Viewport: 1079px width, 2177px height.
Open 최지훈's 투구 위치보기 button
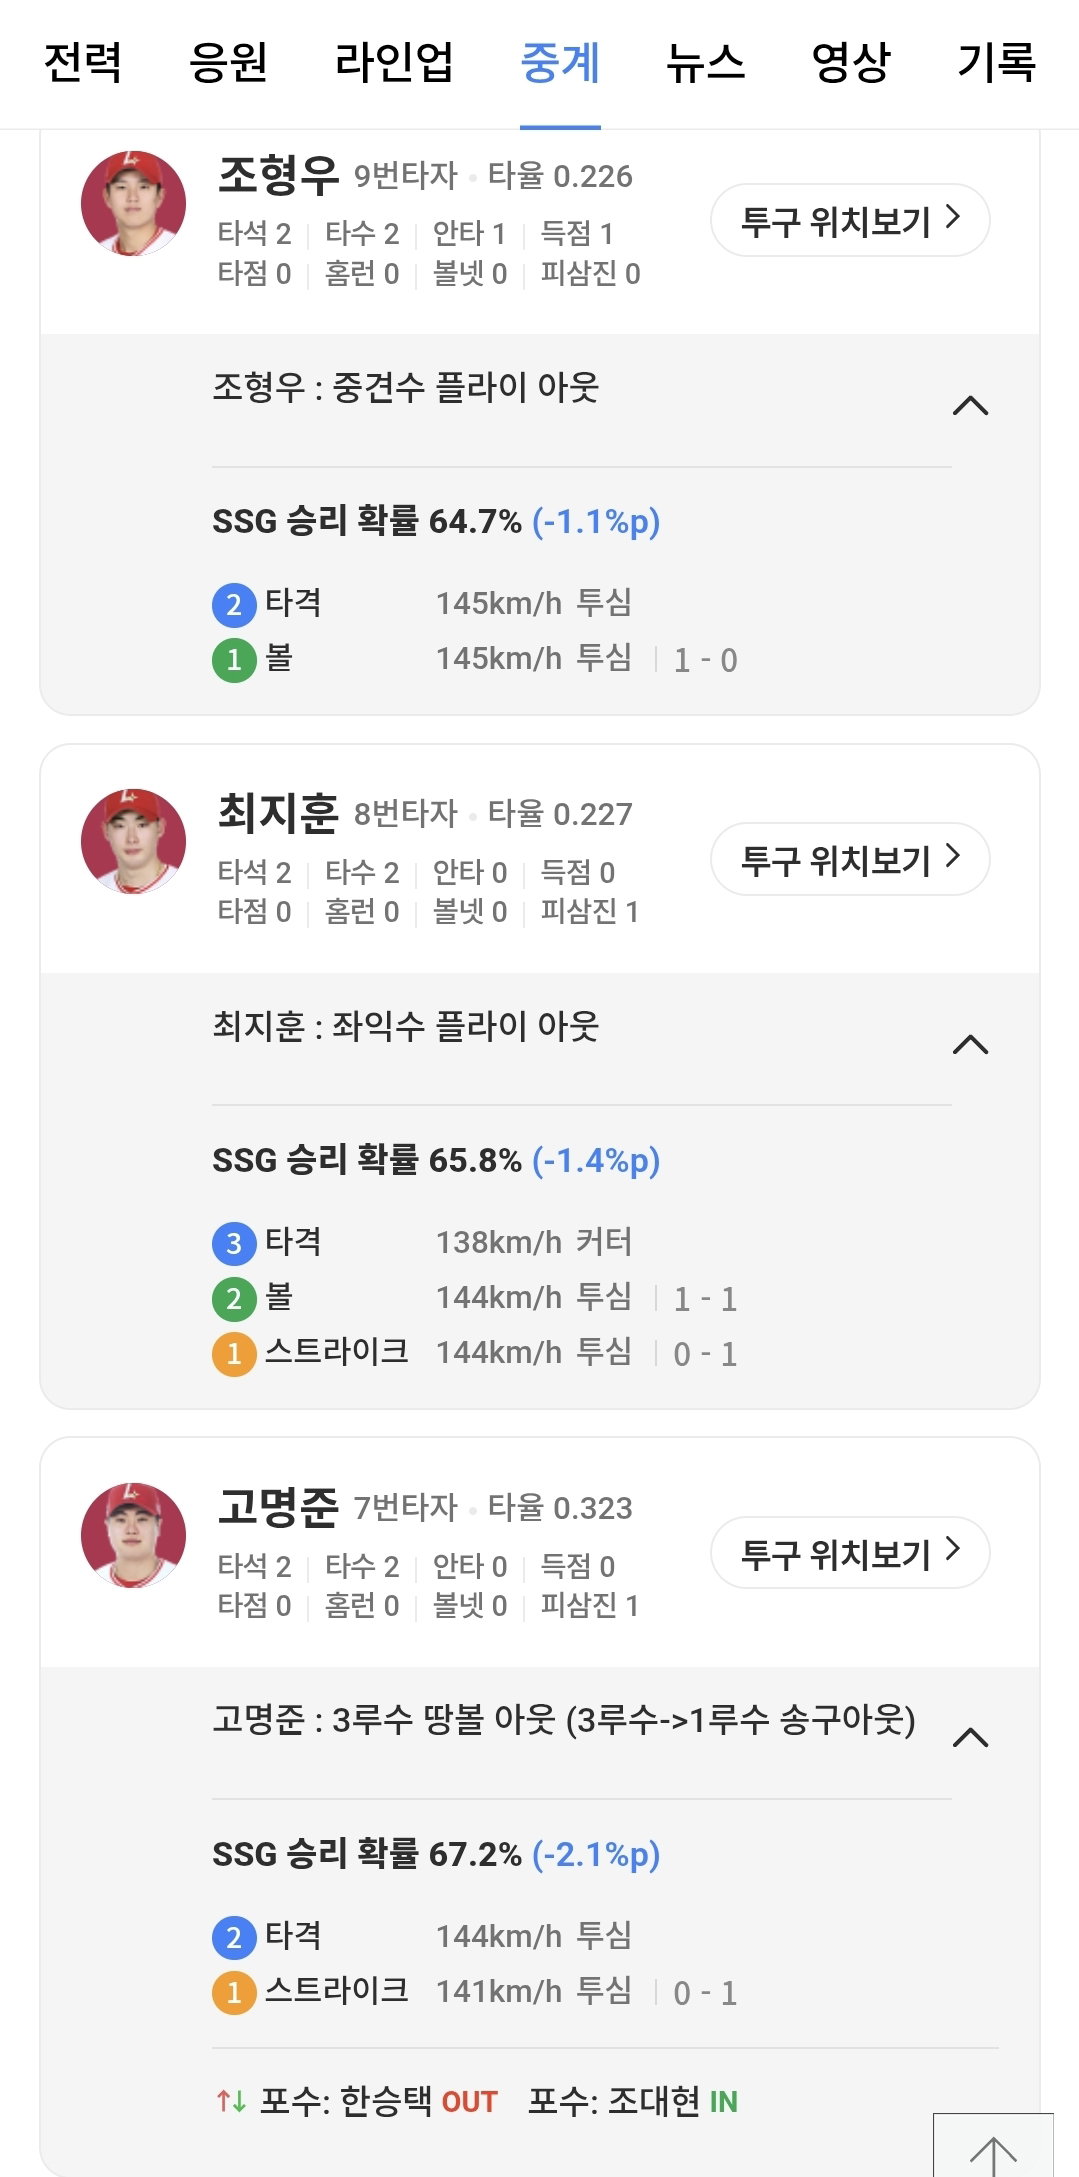click(850, 859)
